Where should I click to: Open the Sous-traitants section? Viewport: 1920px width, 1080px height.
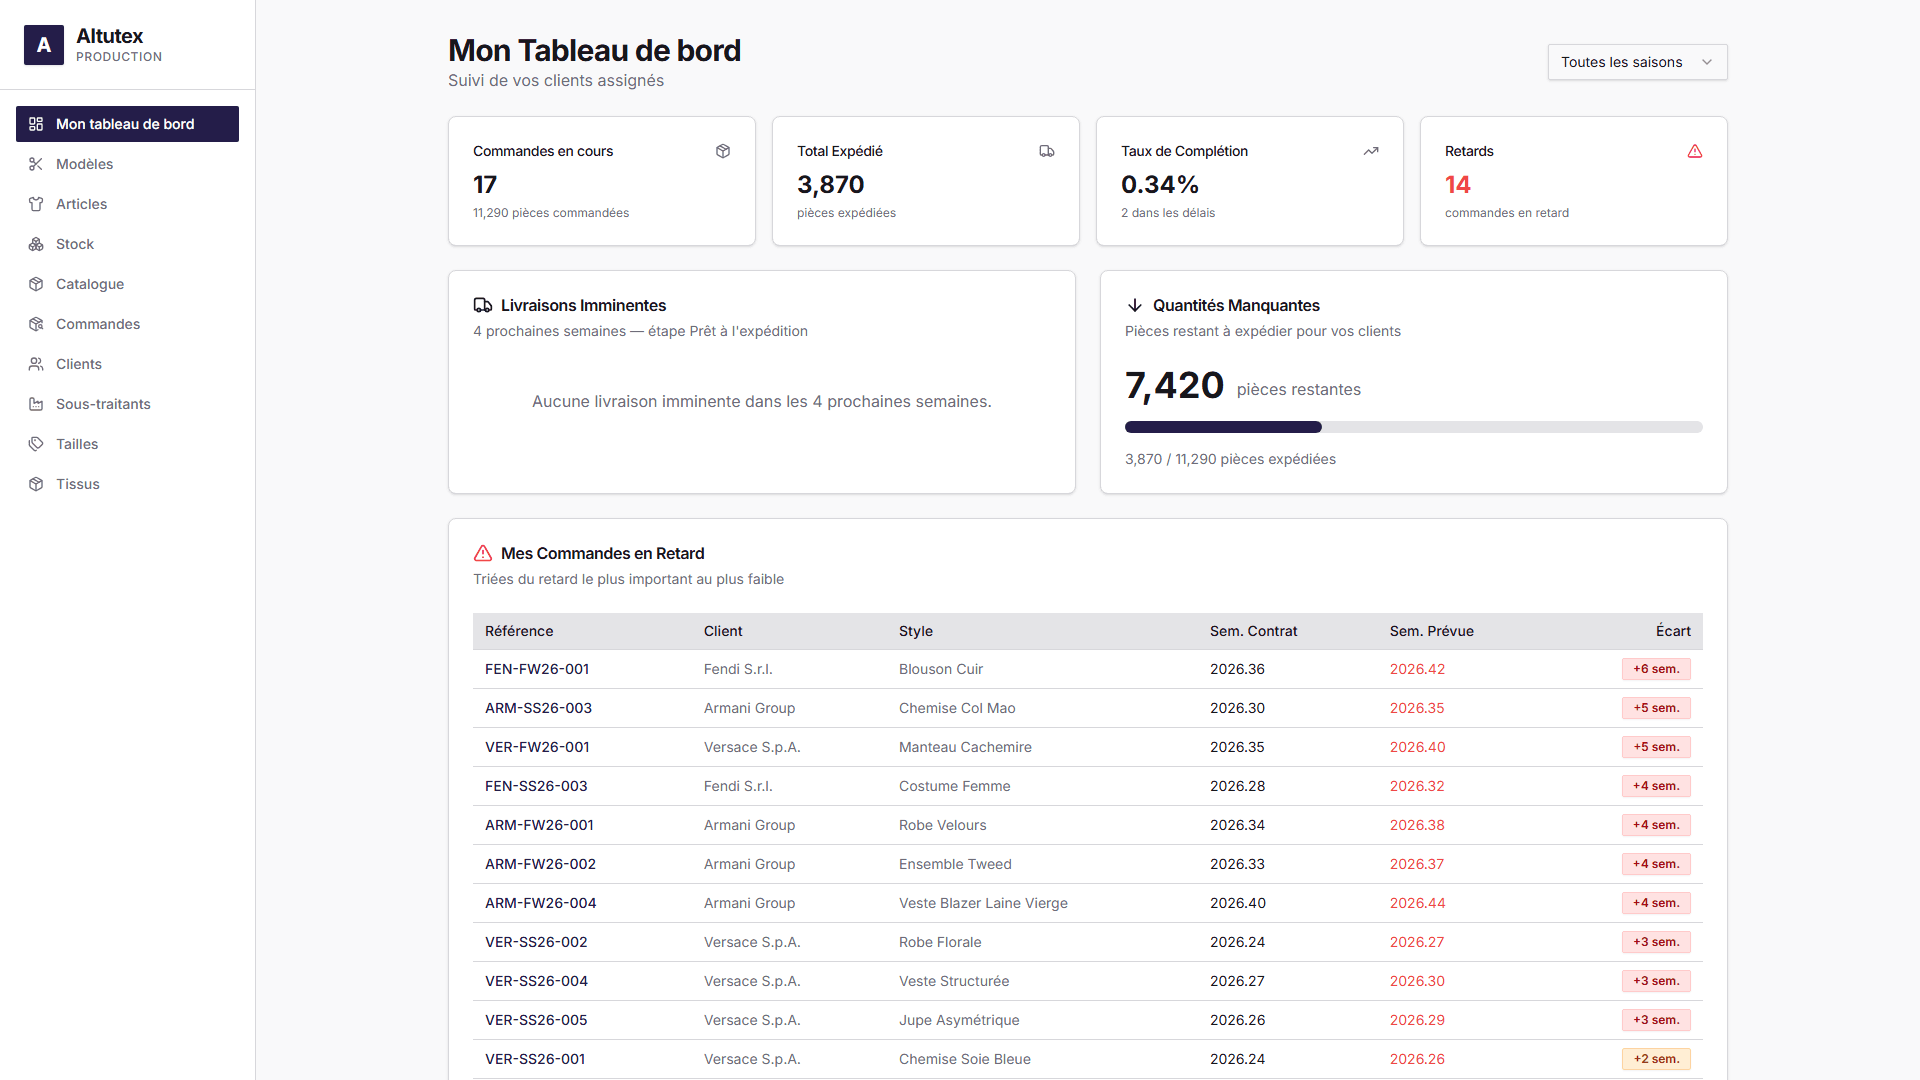(127, 404)
